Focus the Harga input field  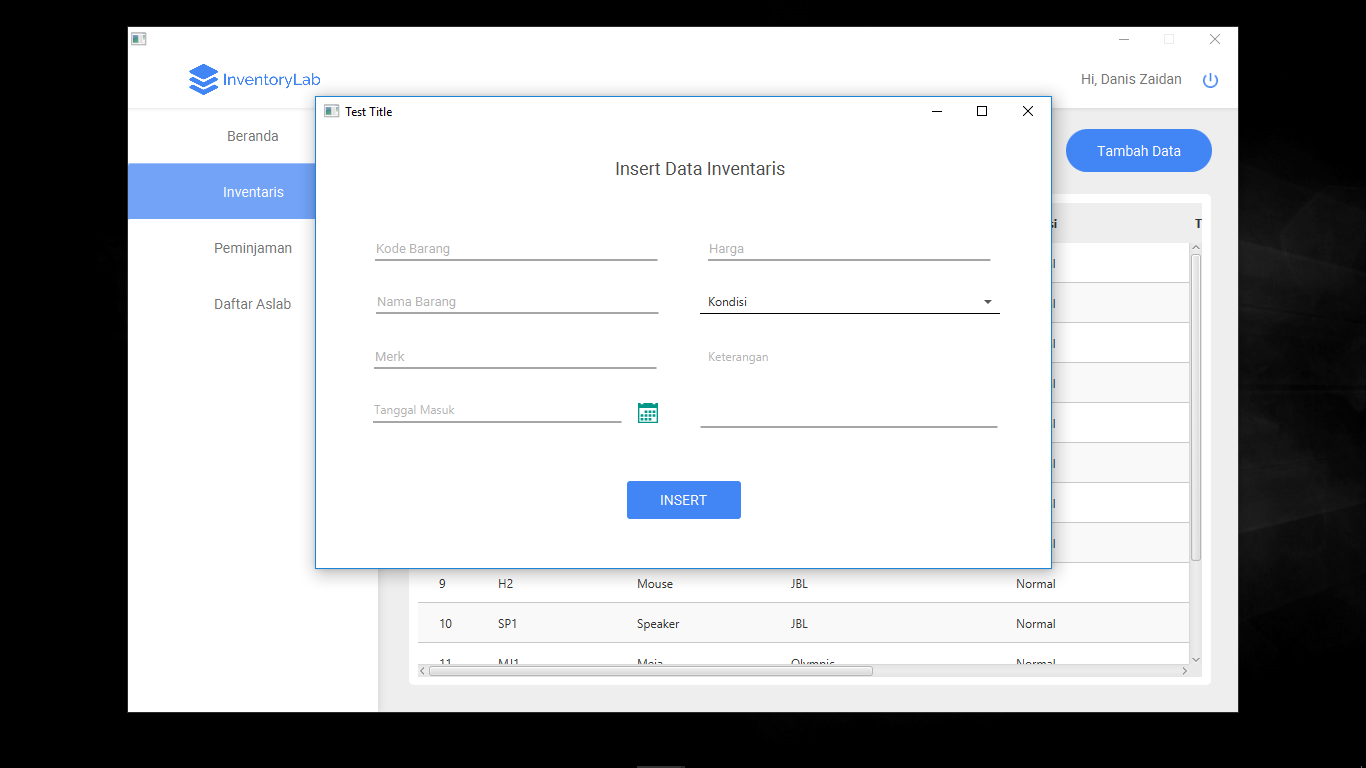click(x=848, y=249)
